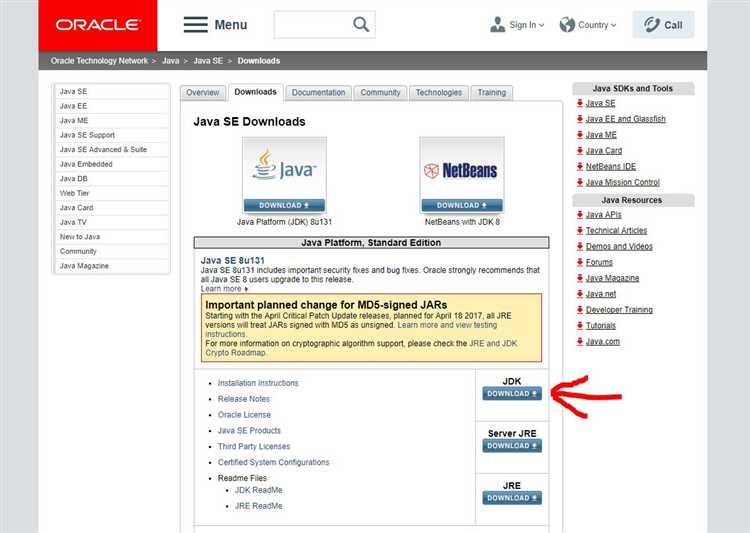Open Third Party Licenses link
Screen dimensions: 750x533
click(x=254, y=446)
